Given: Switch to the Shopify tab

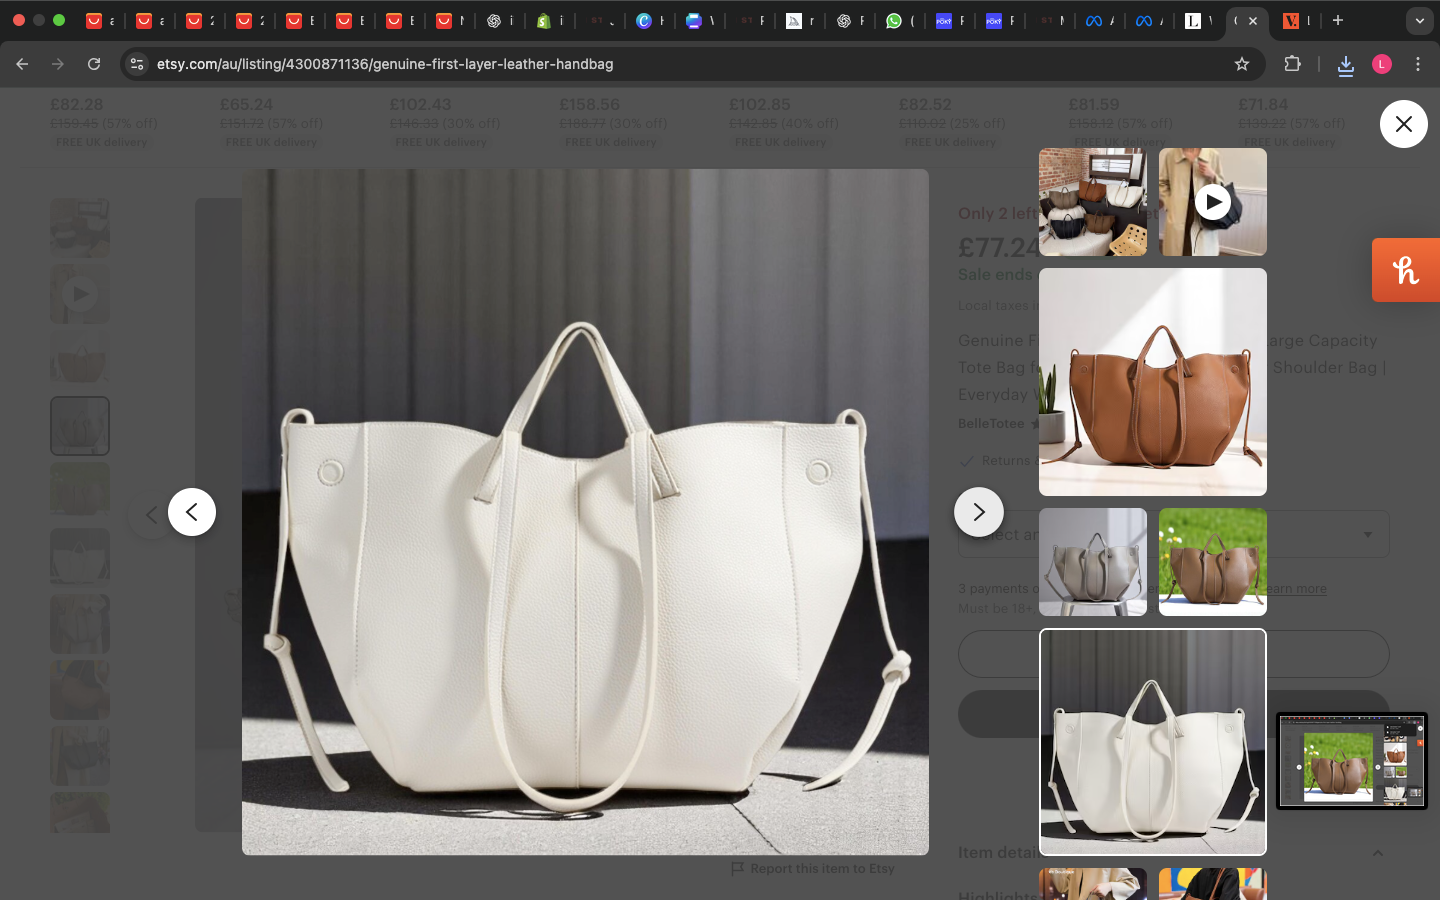Looking at the screenshot, I should coord(548,20).
